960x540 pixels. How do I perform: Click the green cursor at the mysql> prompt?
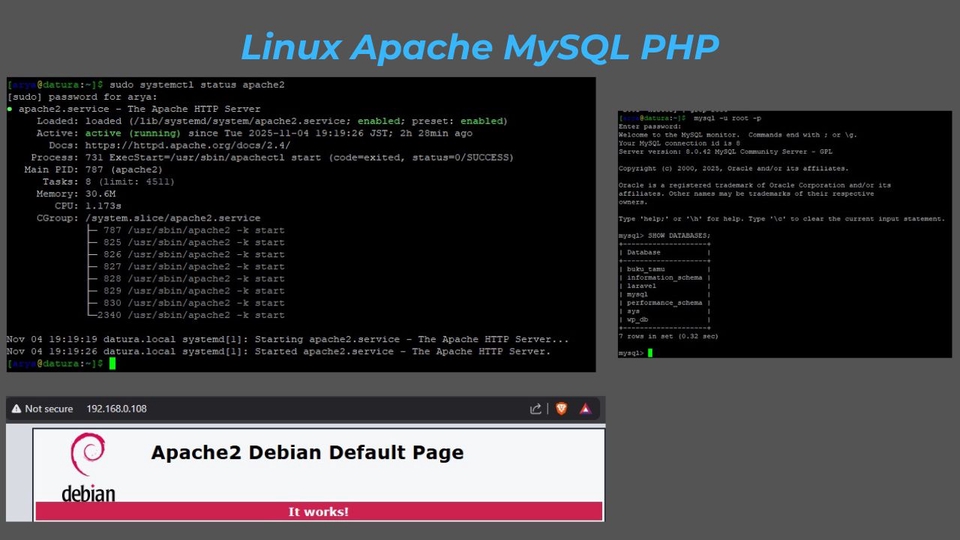click(650, 353)
